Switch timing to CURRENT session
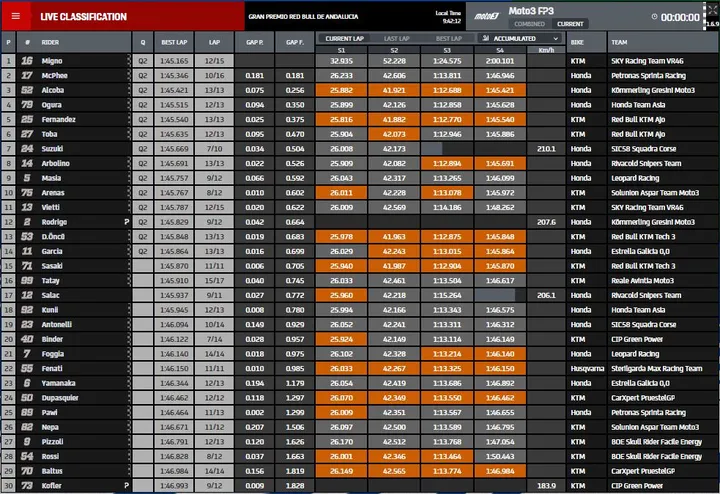 [570, 24]
